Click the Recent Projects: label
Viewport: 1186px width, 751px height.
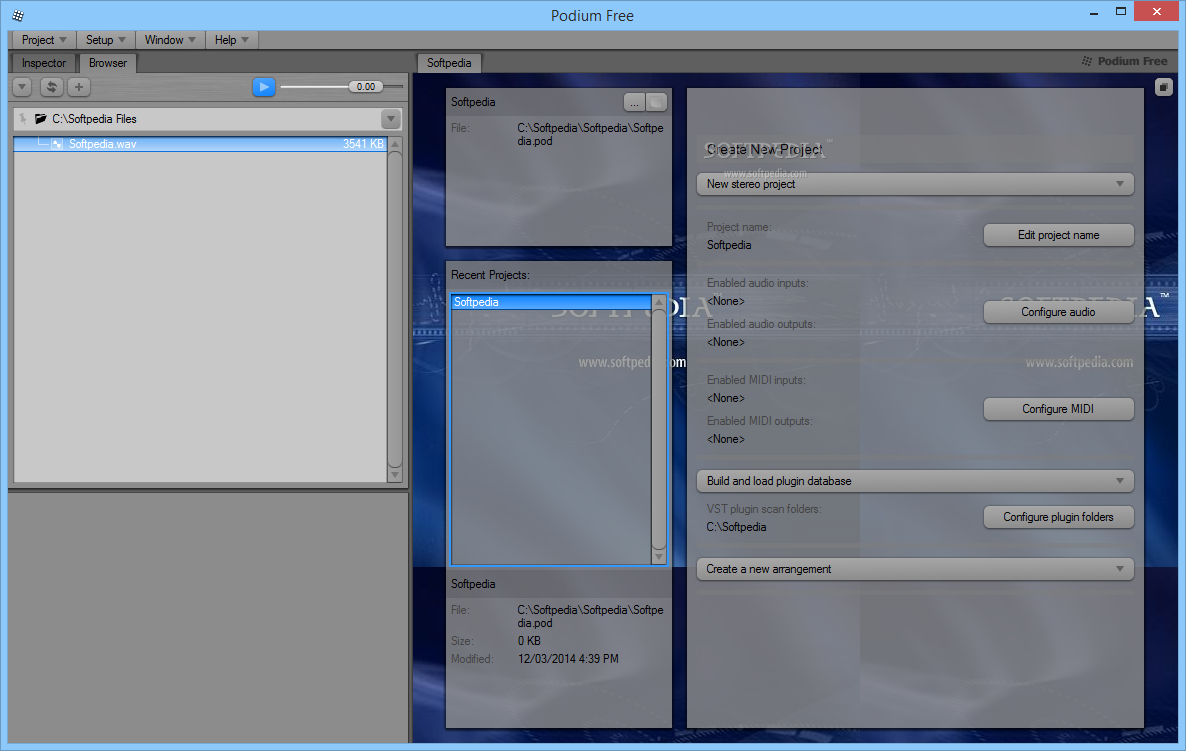point(490,275)
